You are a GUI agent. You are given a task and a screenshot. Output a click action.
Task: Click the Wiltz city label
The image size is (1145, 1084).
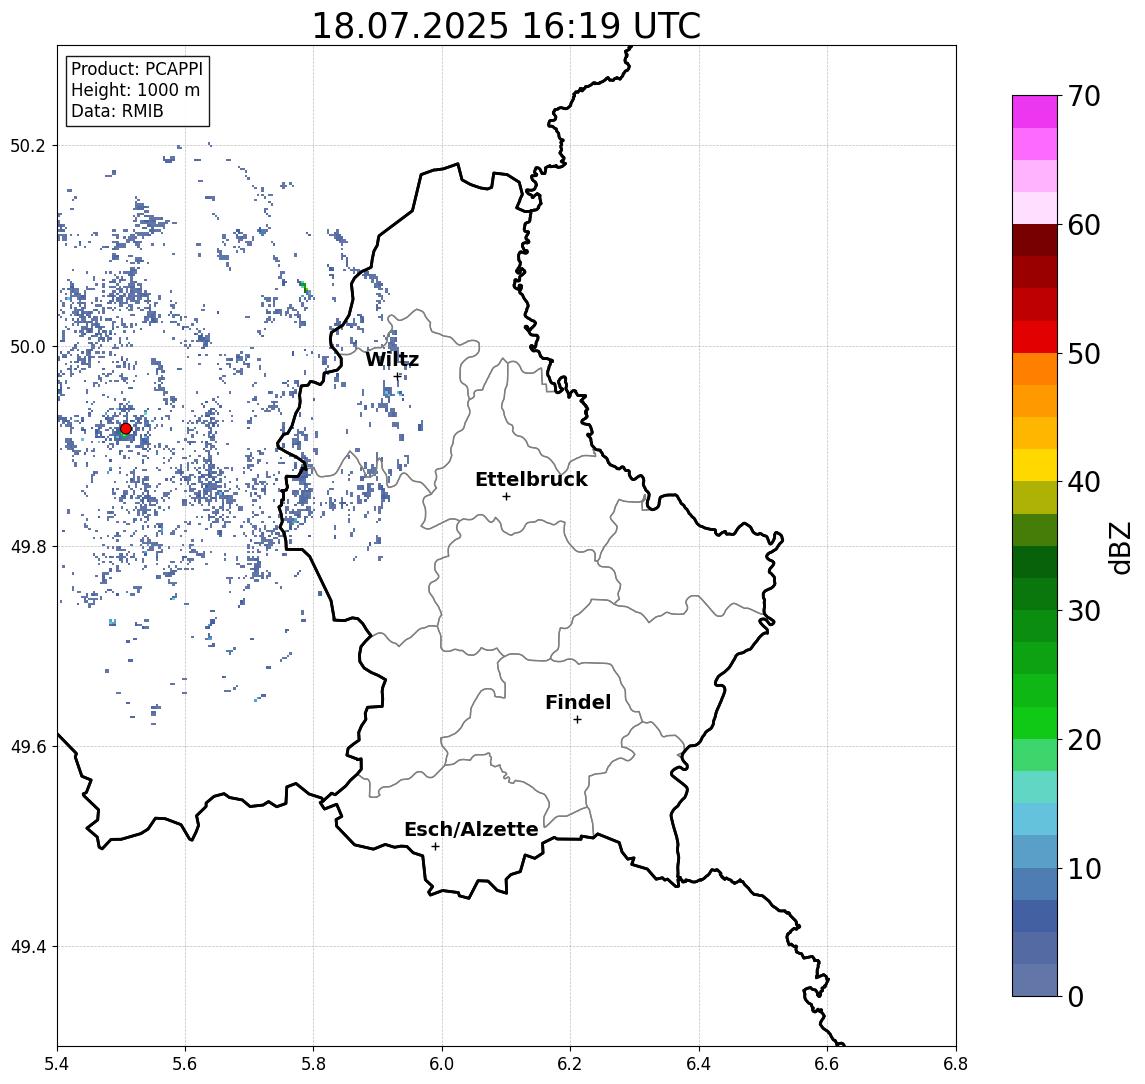point(392,359)
